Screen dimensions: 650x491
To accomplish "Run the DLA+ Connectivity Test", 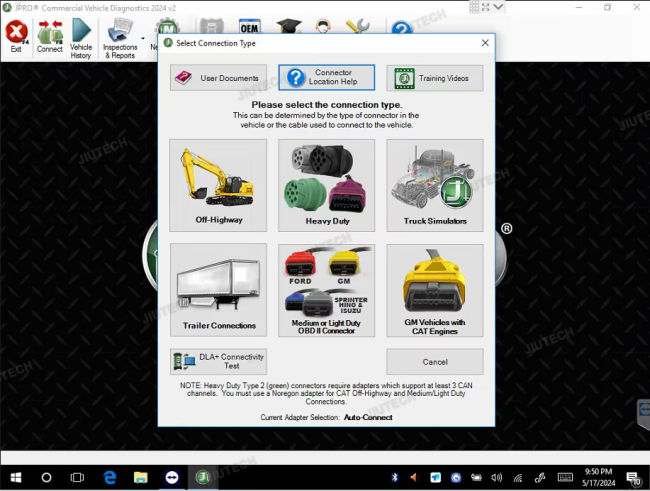I will (x=218, y=361).
